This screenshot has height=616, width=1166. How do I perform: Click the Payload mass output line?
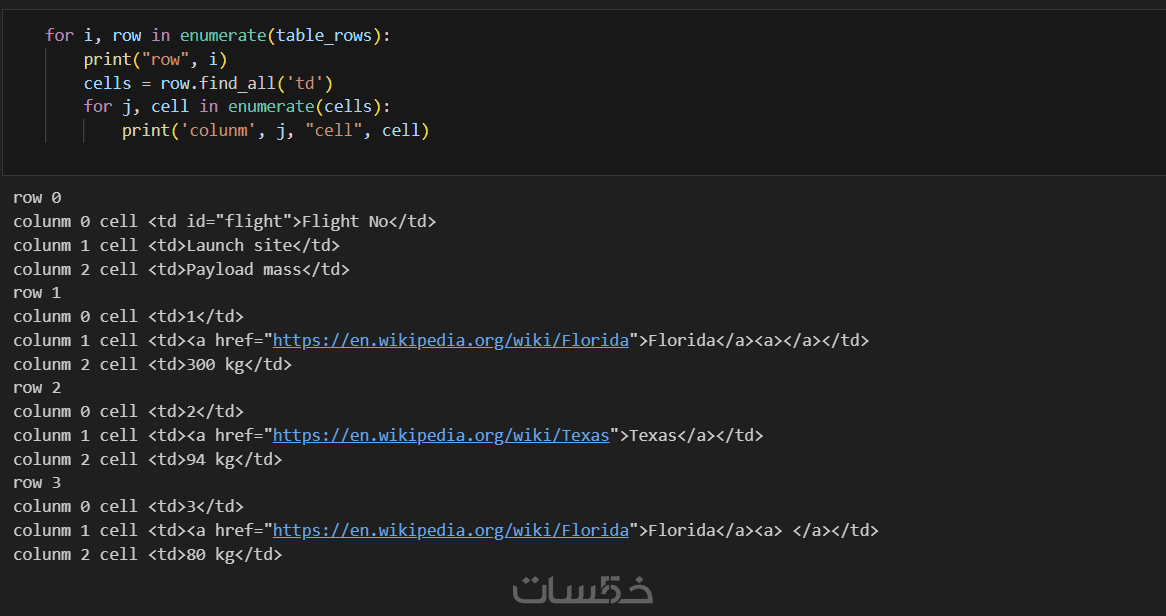click(x=181, y=269)
